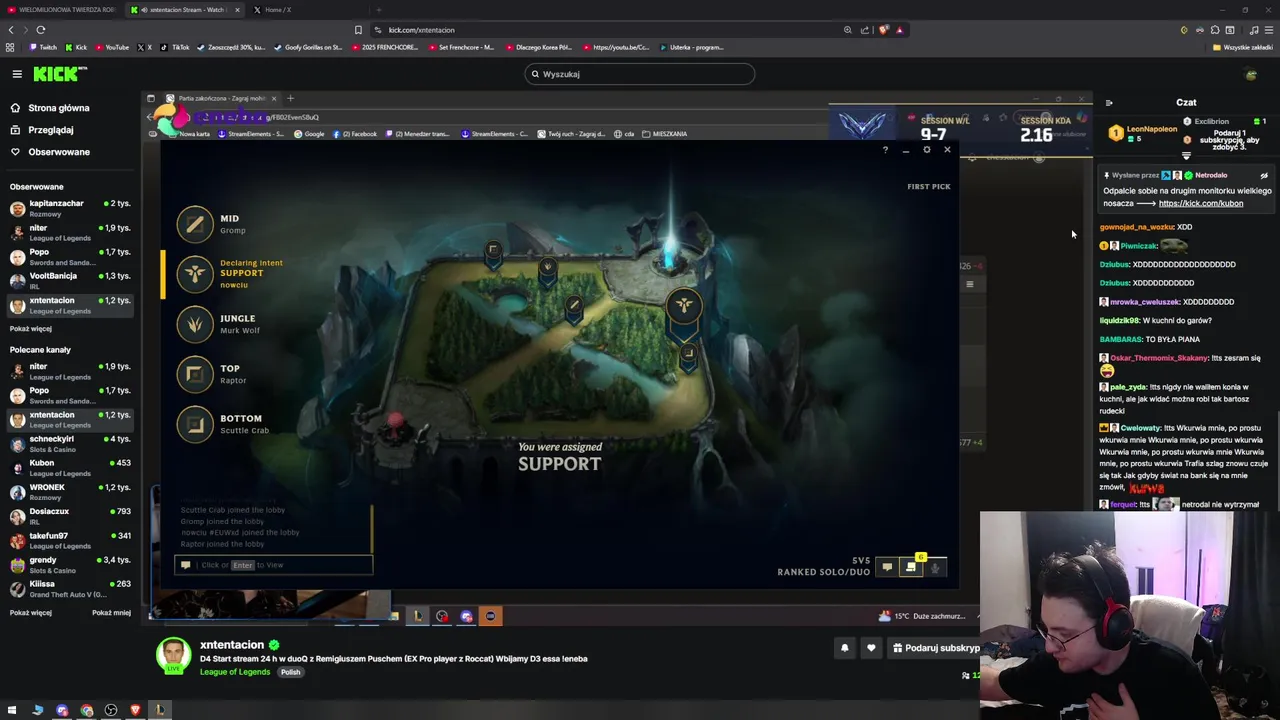
Task: Bookmark this page icon in address bar
Action: click(358, 30)
